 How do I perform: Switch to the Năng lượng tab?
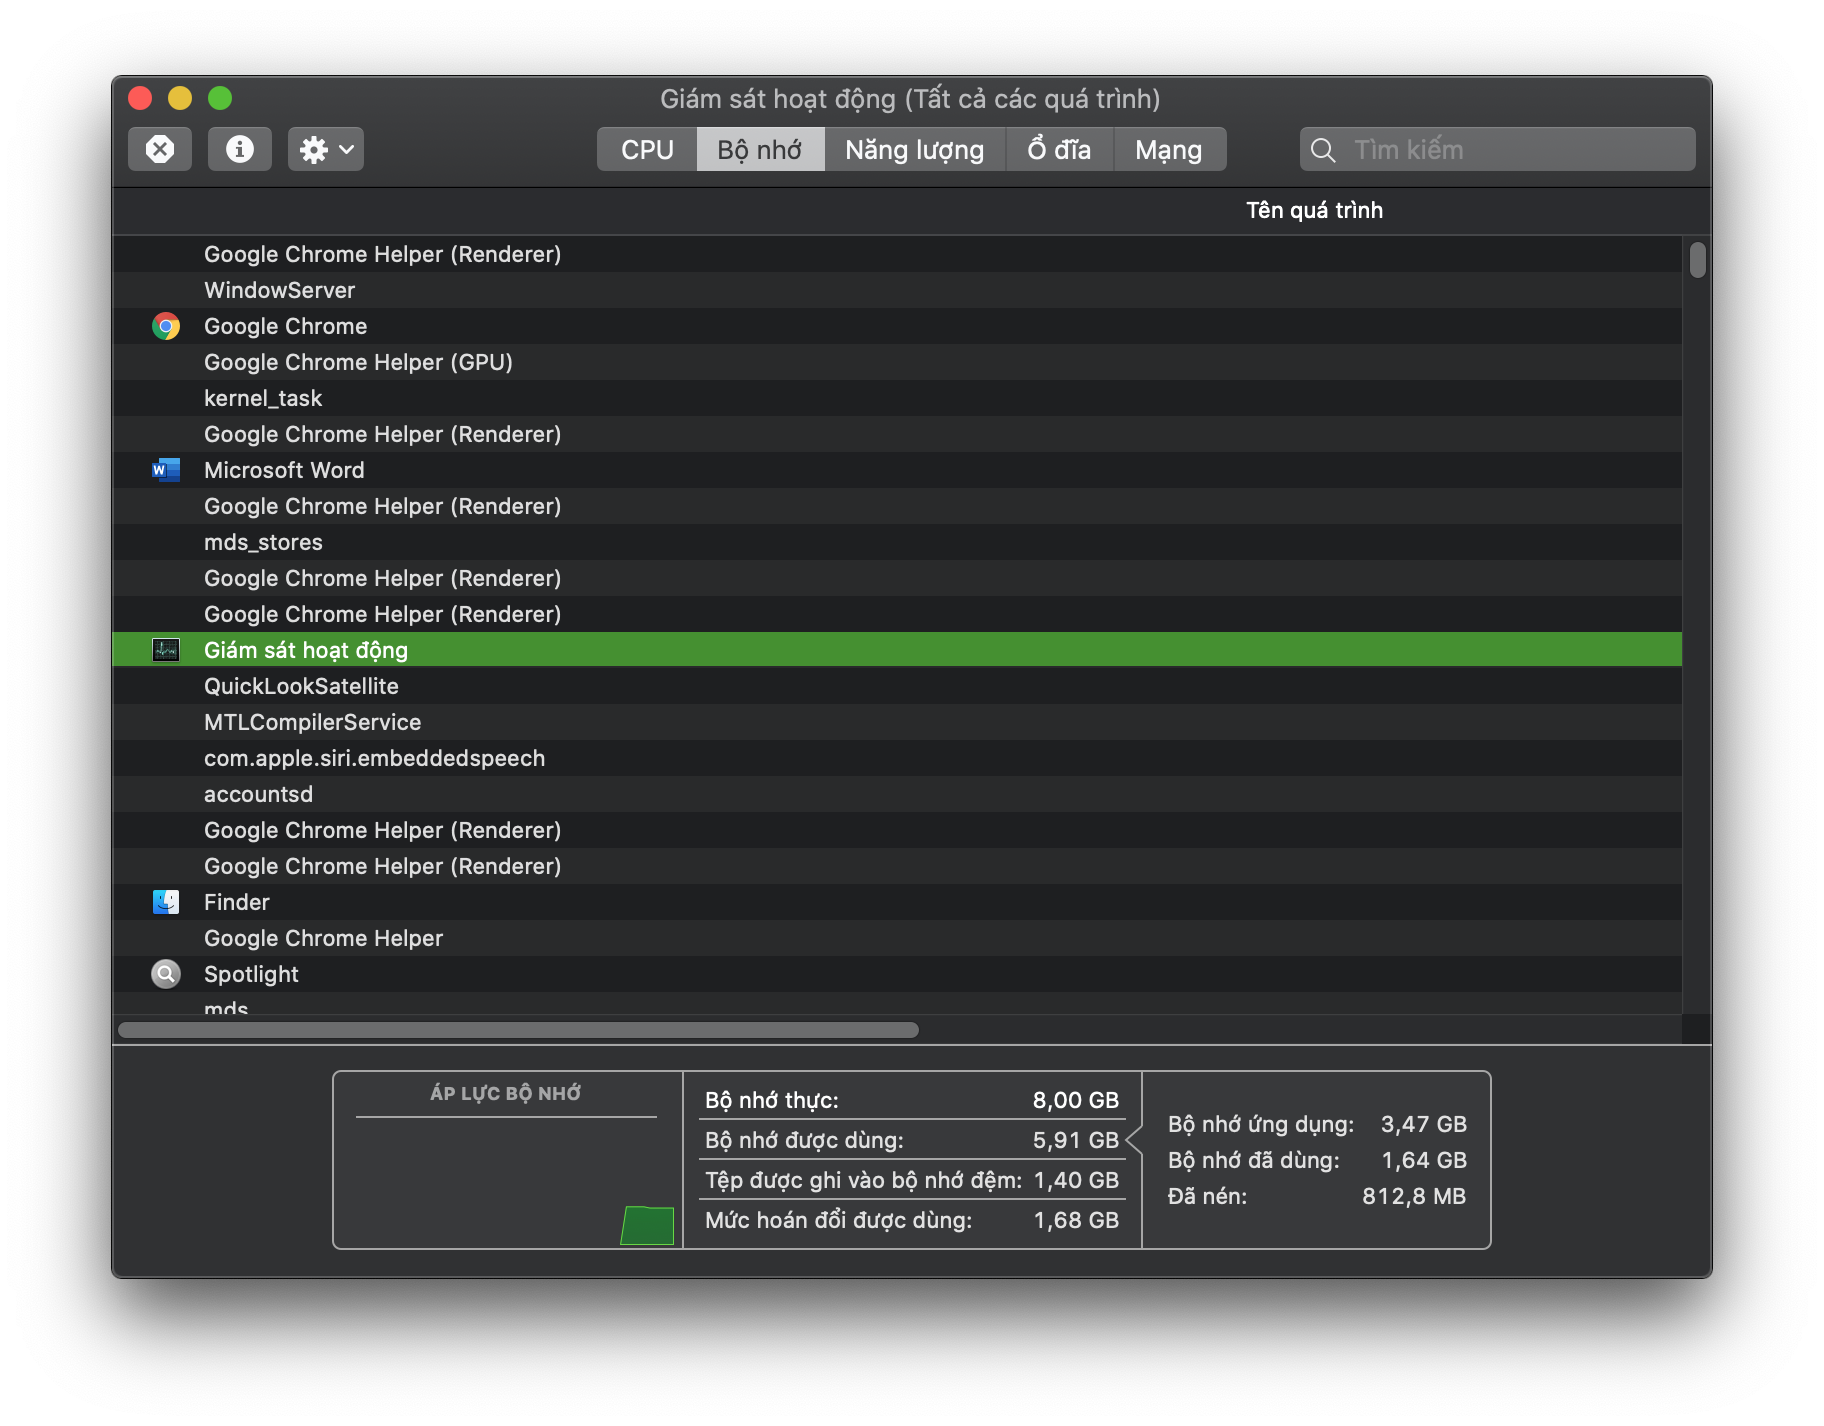[x=915, y=149]
